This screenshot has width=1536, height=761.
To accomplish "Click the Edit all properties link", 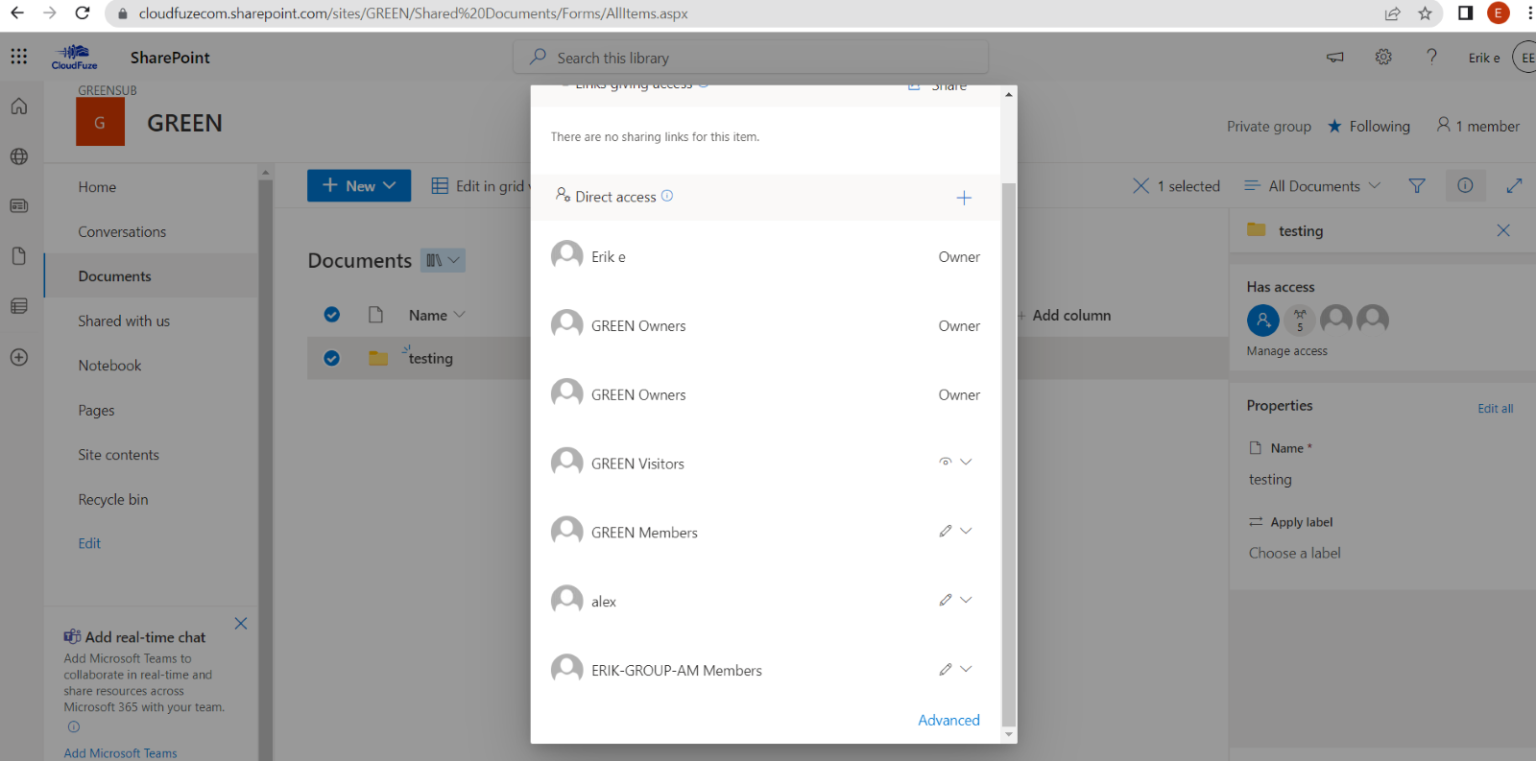I will pyautogui.click(x=1494, y=408).
